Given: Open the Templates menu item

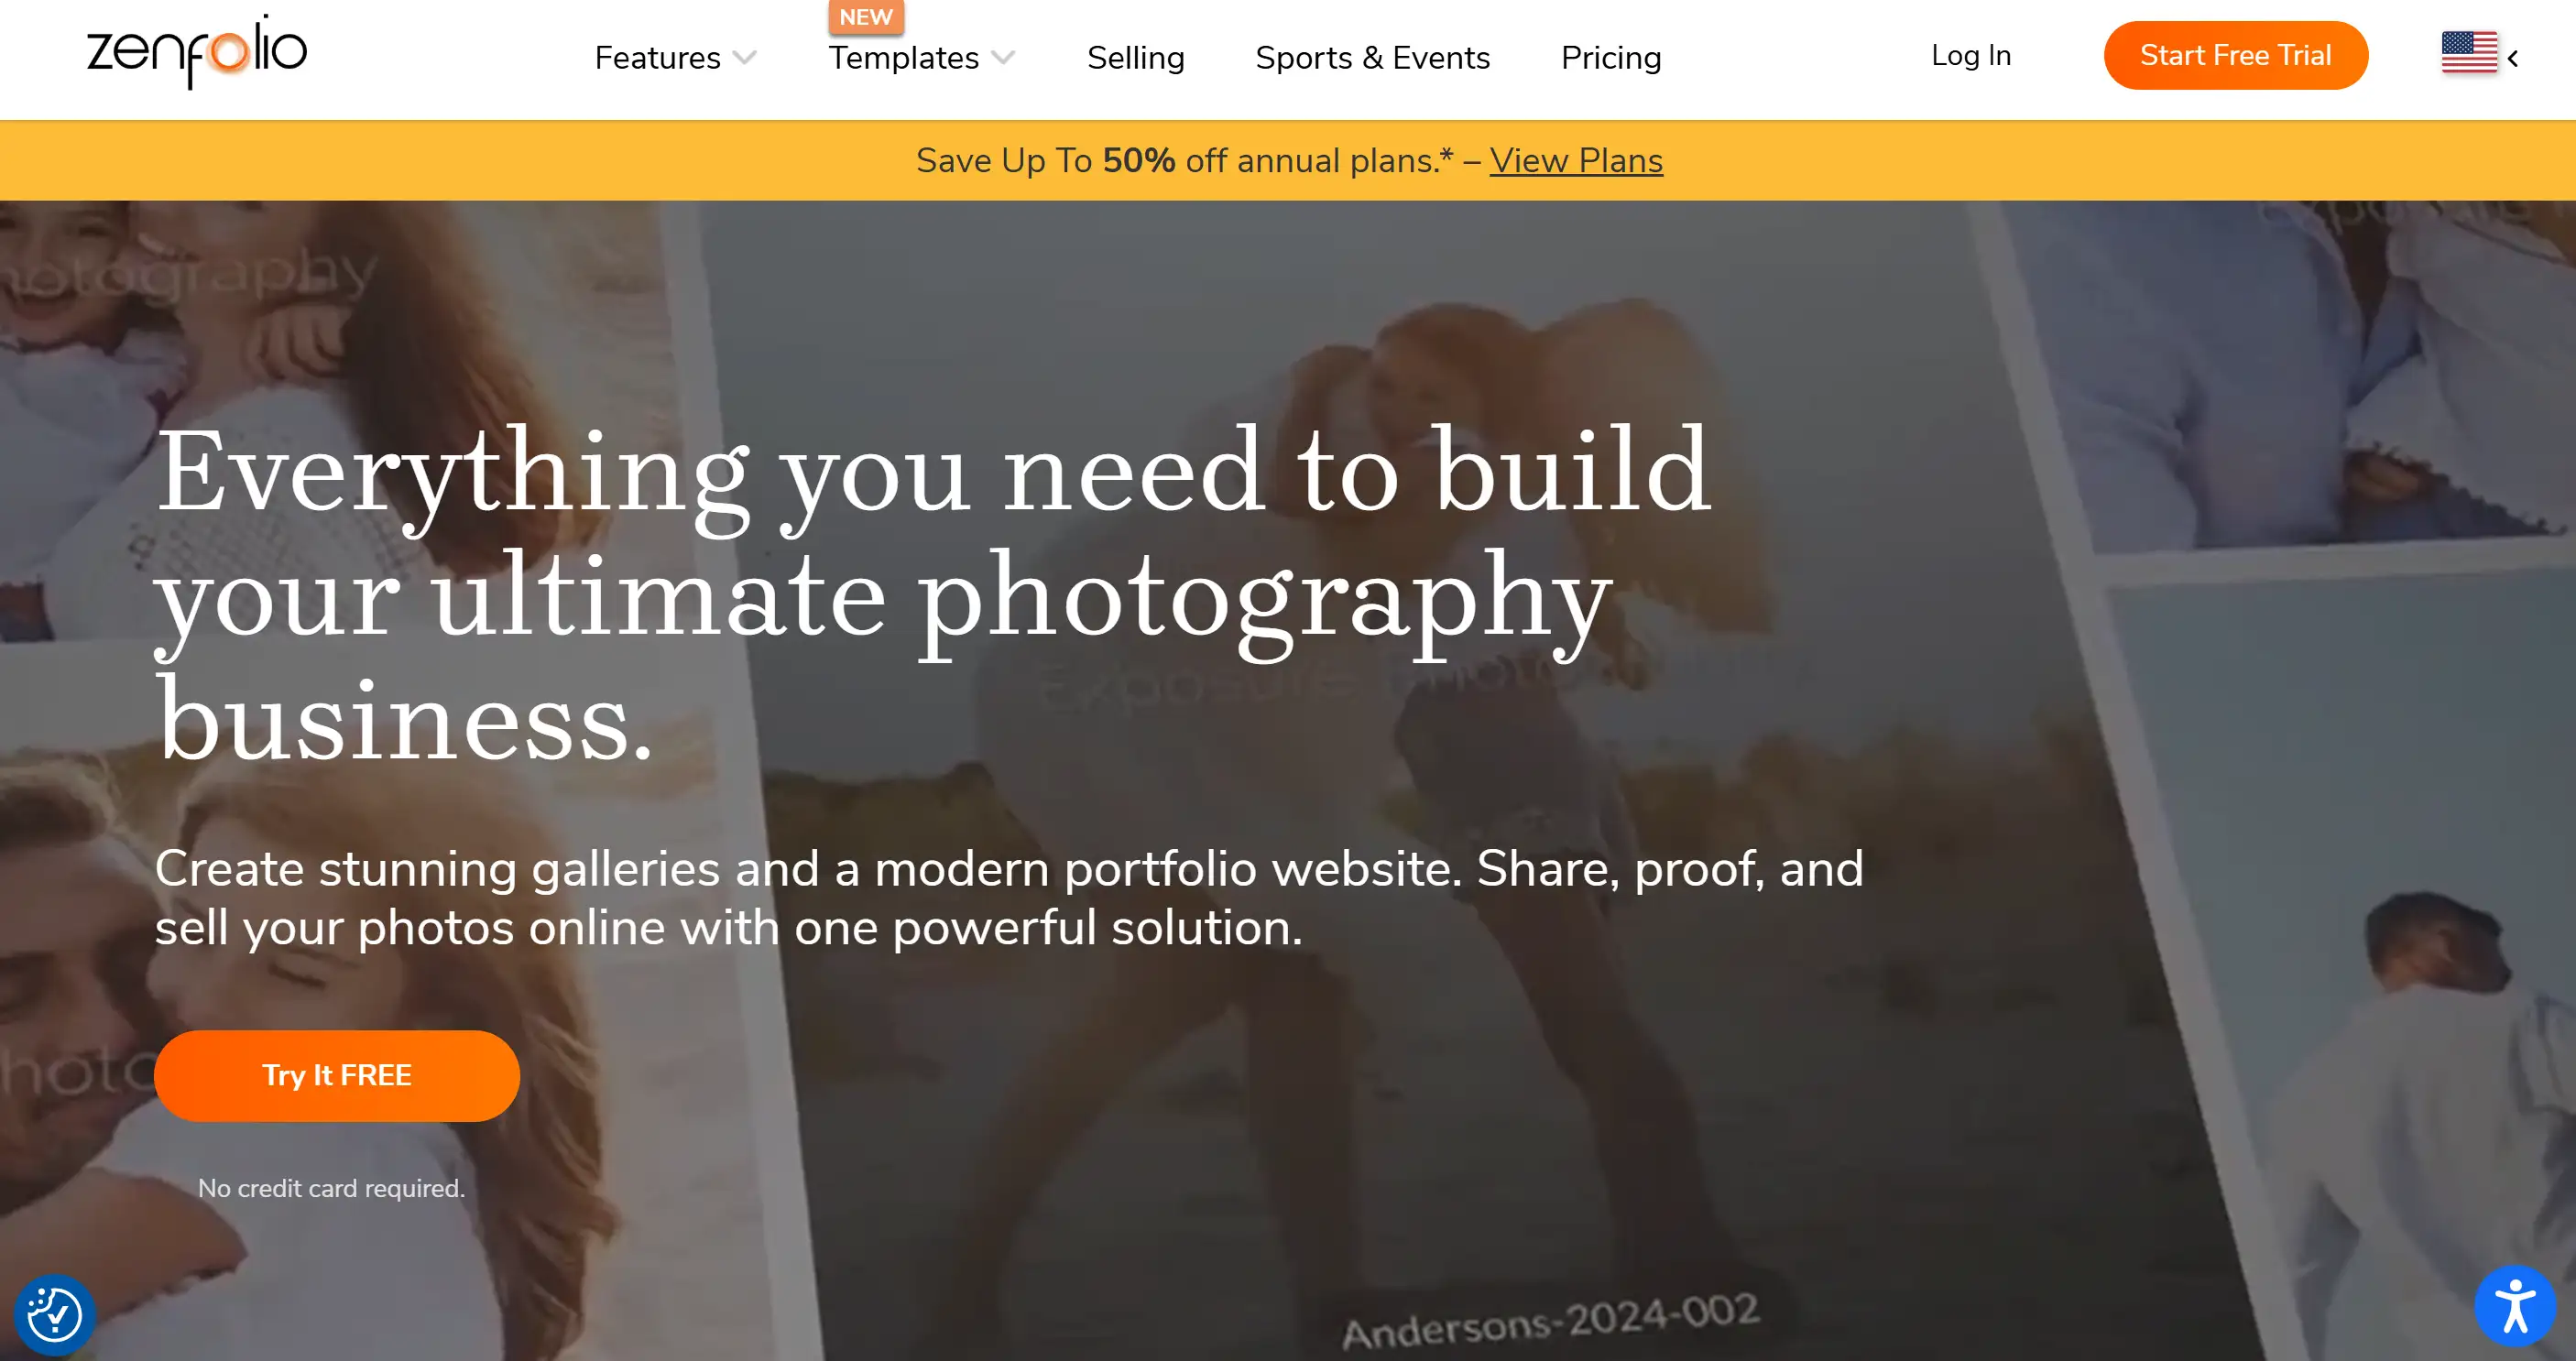Looking at the screenshot, I should tap(903, 58).
